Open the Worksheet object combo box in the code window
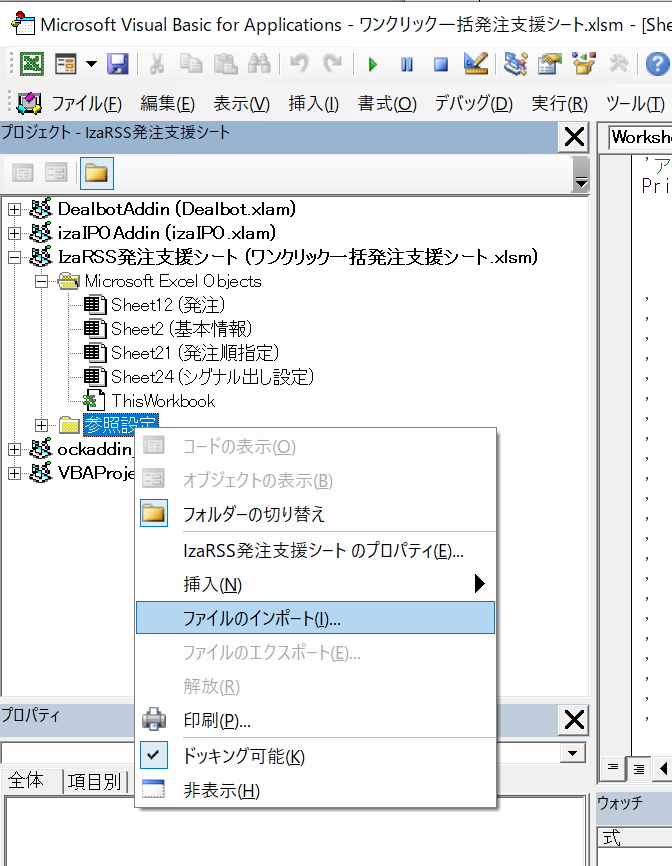The image size is (672, 866). 639,137
